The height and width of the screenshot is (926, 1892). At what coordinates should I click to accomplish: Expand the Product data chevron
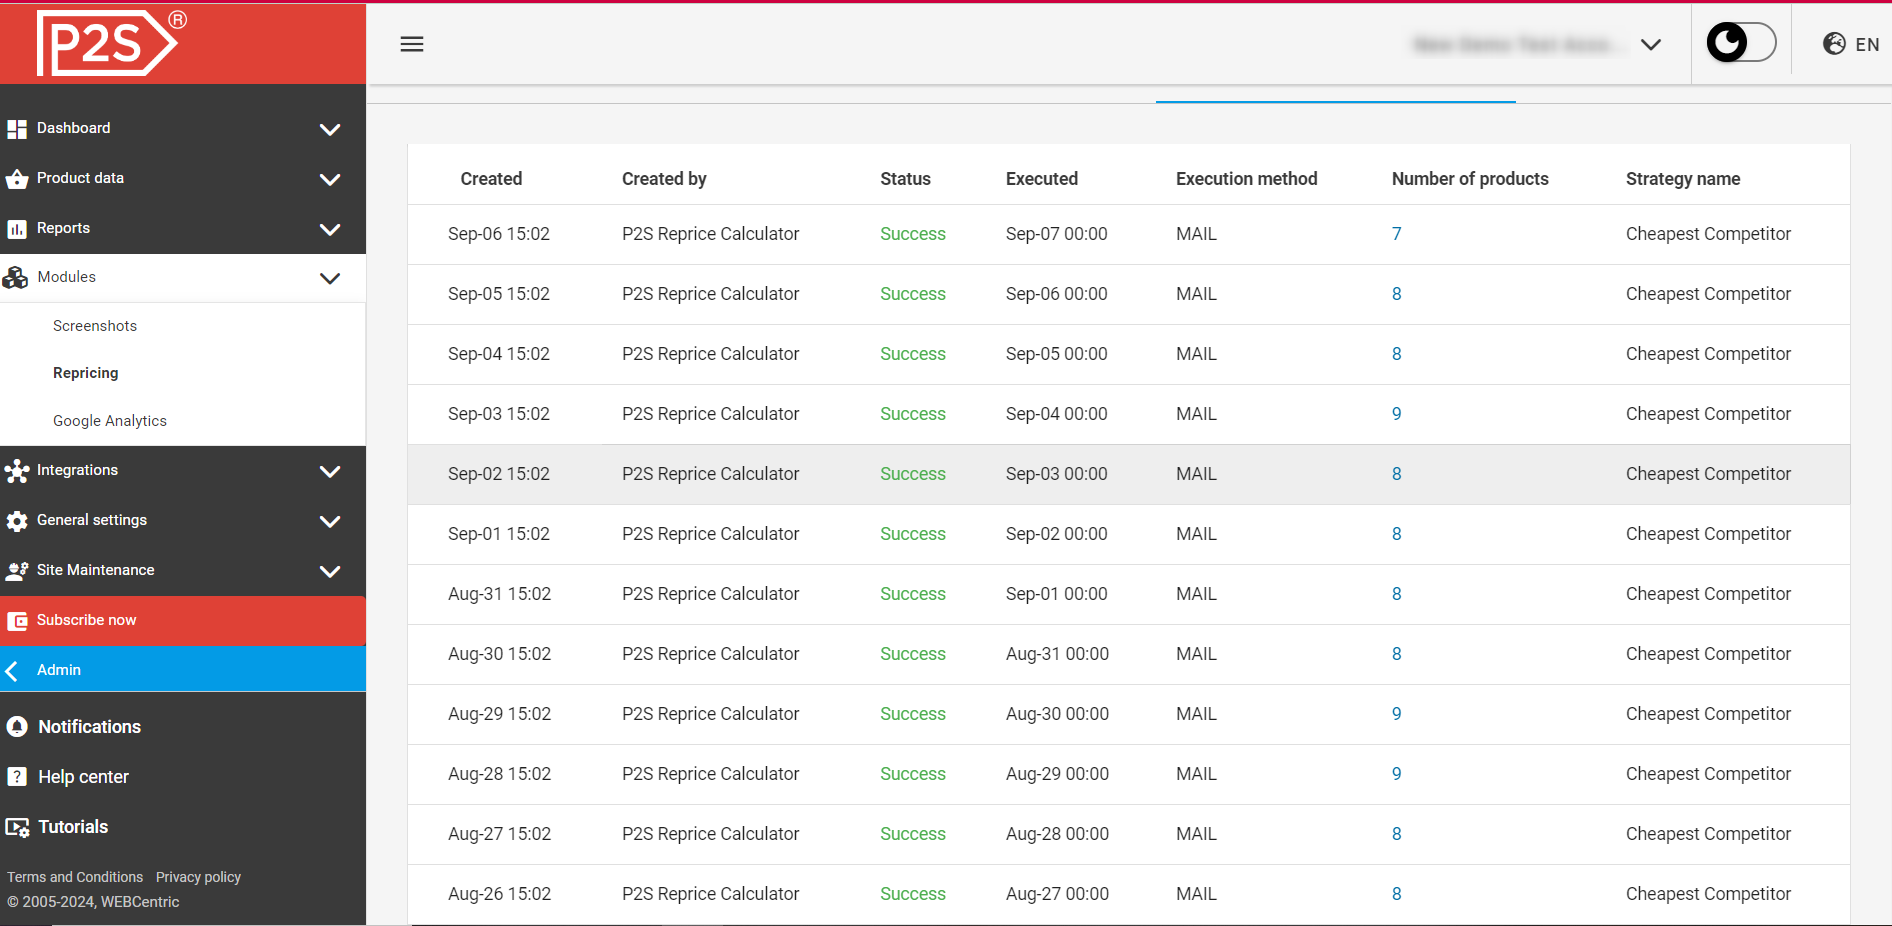[330, 179]
